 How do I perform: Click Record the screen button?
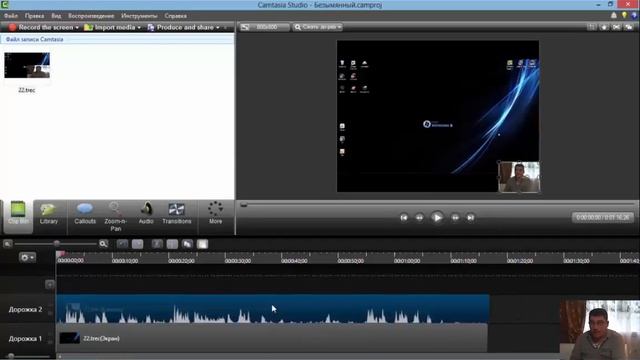coord(41,27)
